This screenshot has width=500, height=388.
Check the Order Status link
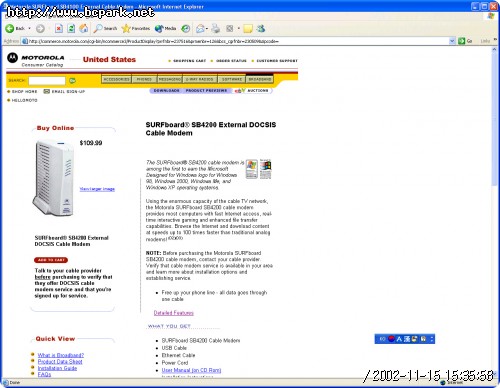[231, 61]
